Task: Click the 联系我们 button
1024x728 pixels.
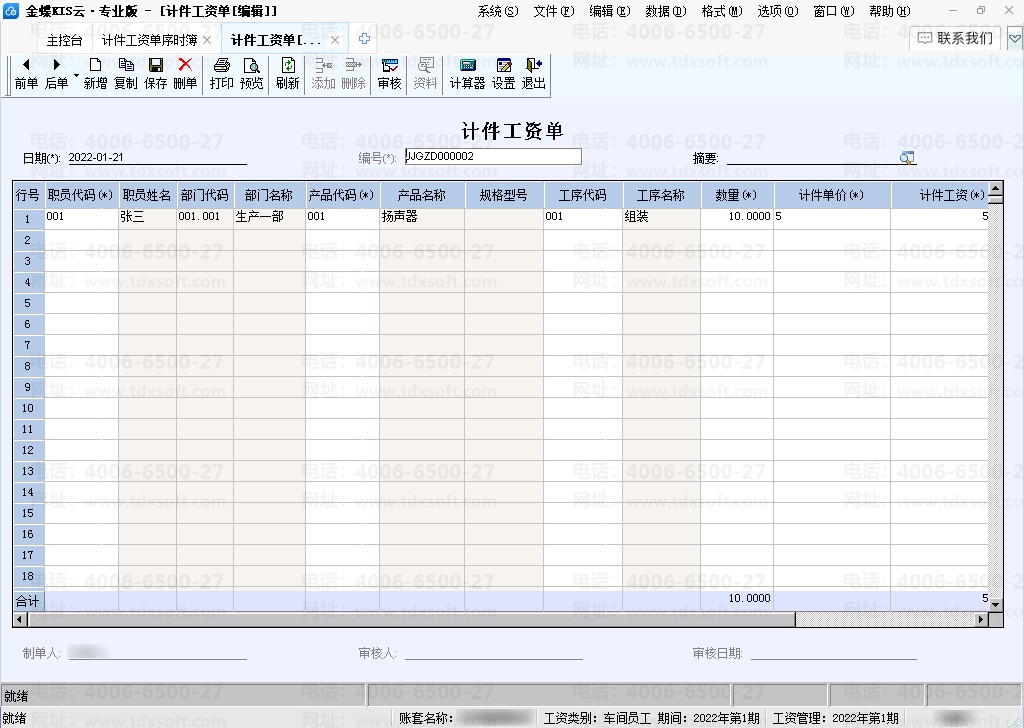Action: (x=955, y=39)
